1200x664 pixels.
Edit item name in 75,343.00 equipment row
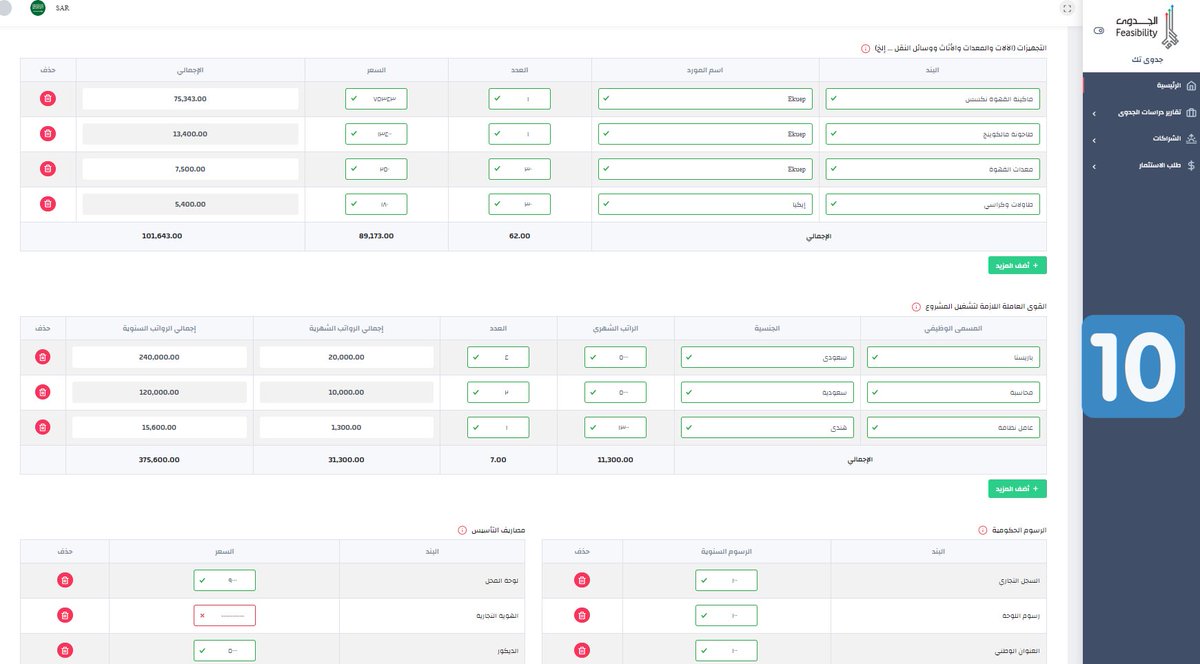tap(933, 99)
